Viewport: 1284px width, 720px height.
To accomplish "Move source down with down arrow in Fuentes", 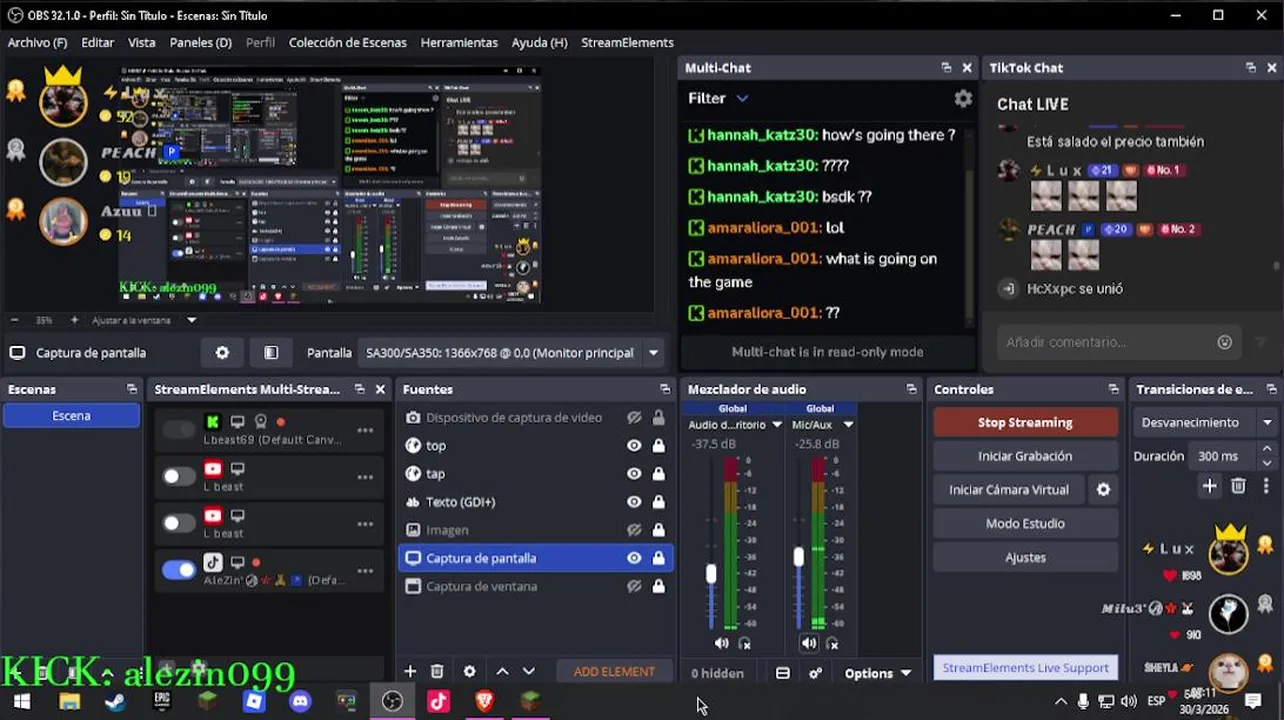I will [529, 672].
